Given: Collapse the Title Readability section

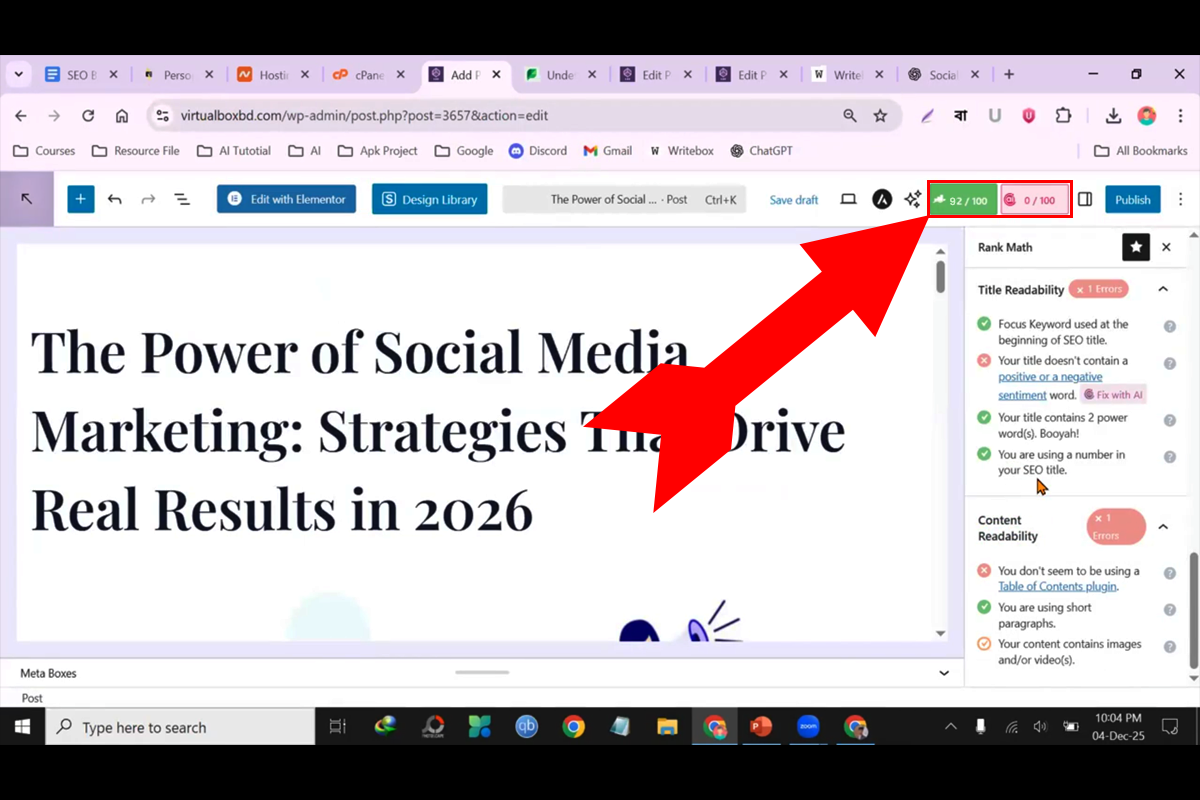Looking at the screenshot, I should tap(1163, 289).
